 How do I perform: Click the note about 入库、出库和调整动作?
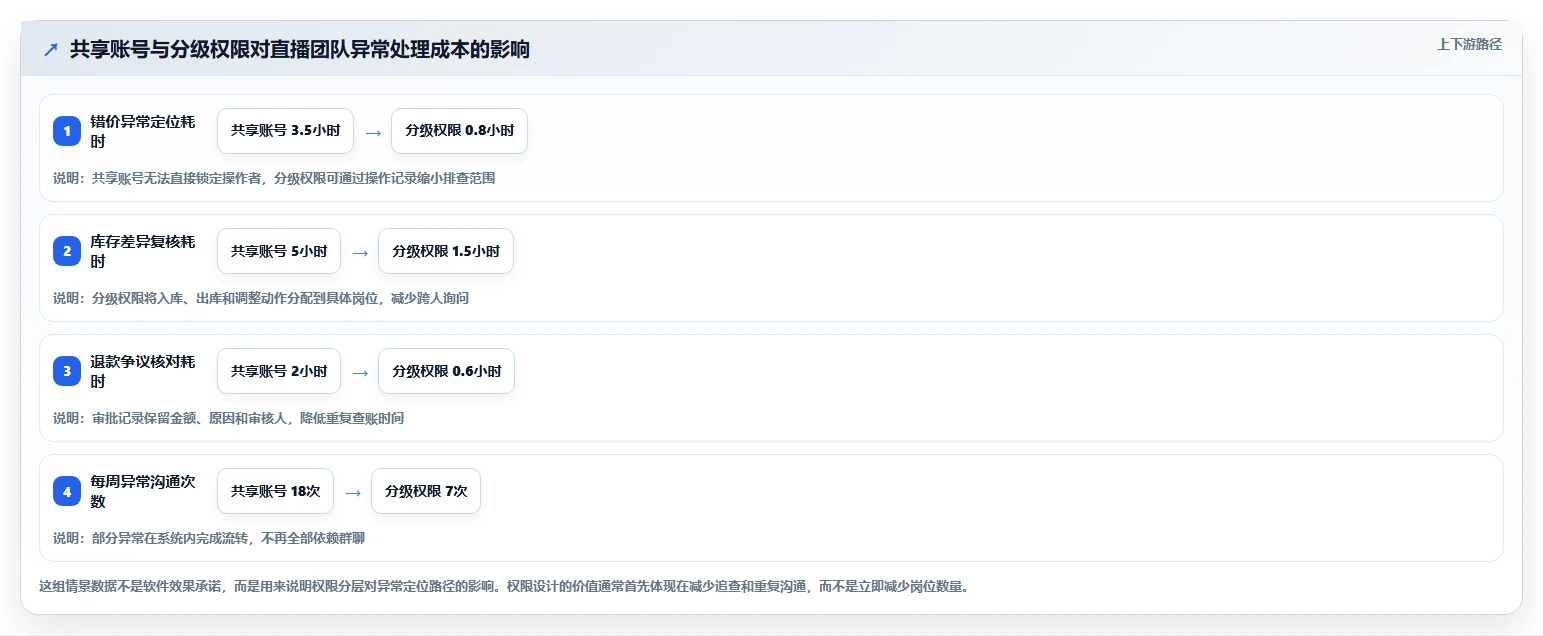(261, 298)
